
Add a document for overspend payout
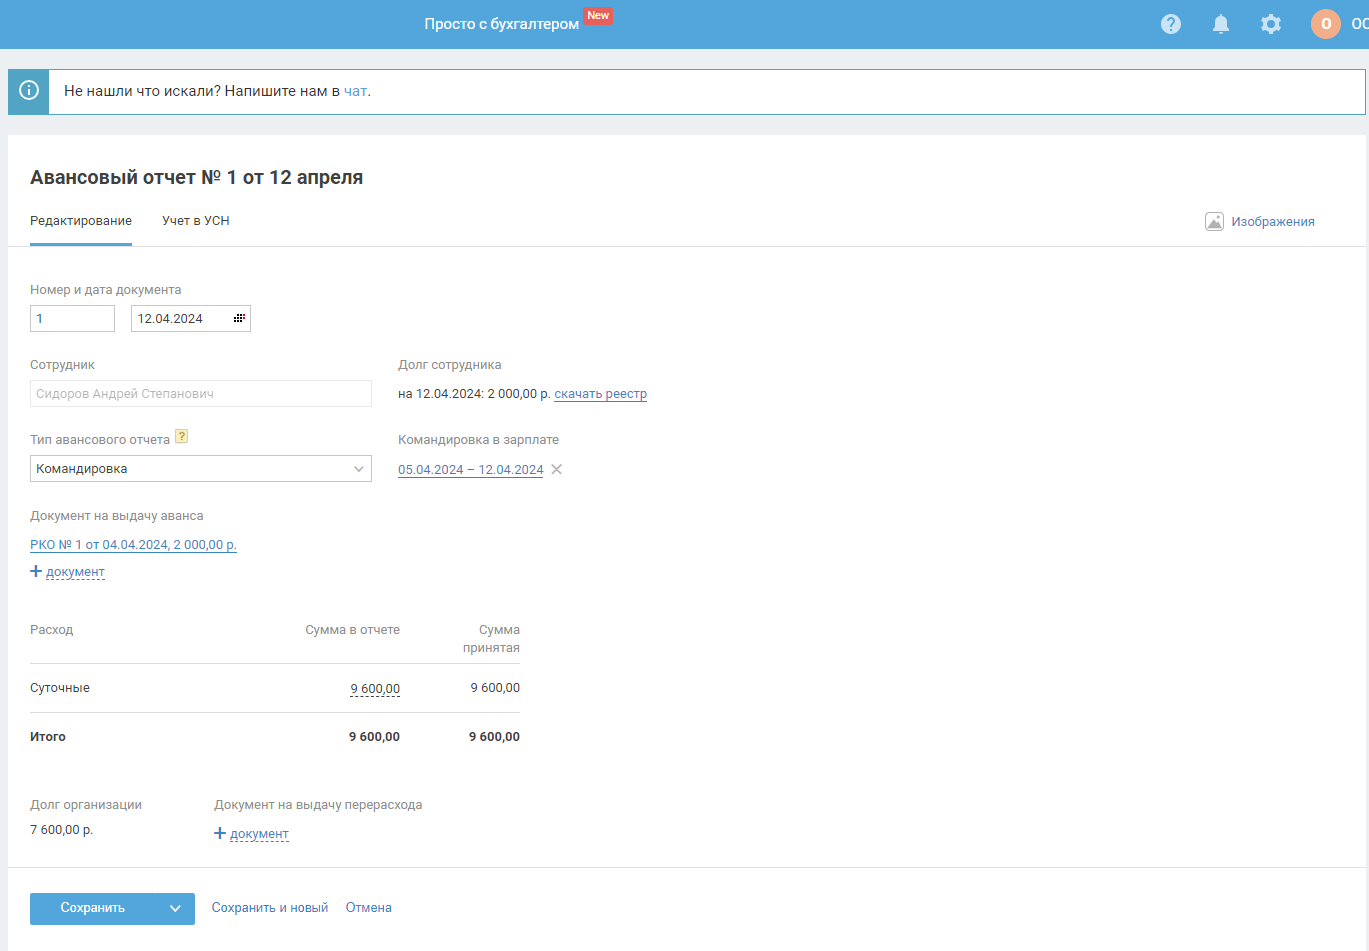259,834
